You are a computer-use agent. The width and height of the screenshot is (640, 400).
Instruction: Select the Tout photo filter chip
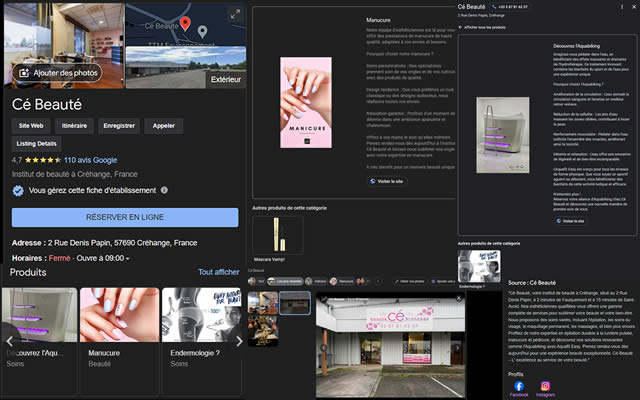(x=256, y=281)
